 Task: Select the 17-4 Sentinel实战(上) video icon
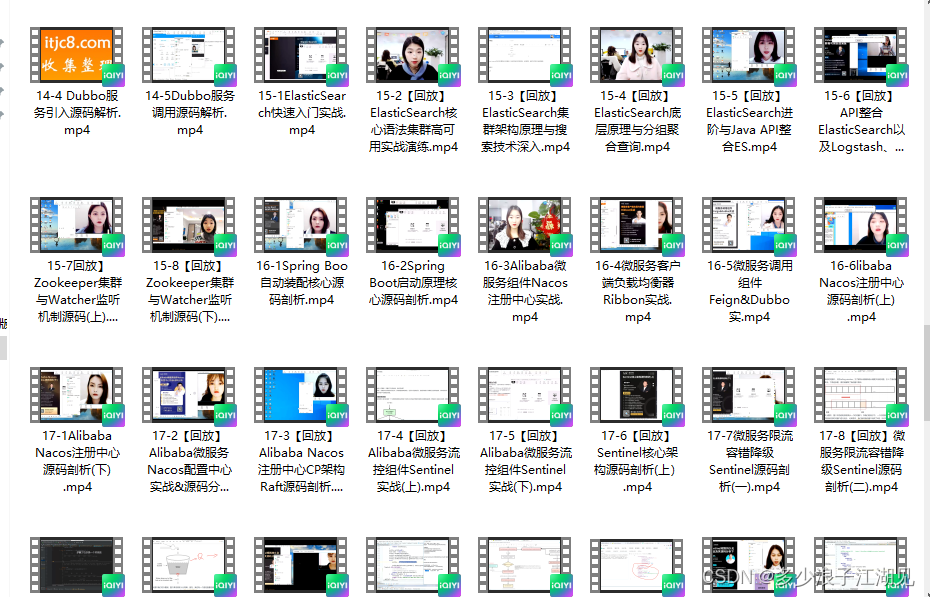(x=413, y=395)
